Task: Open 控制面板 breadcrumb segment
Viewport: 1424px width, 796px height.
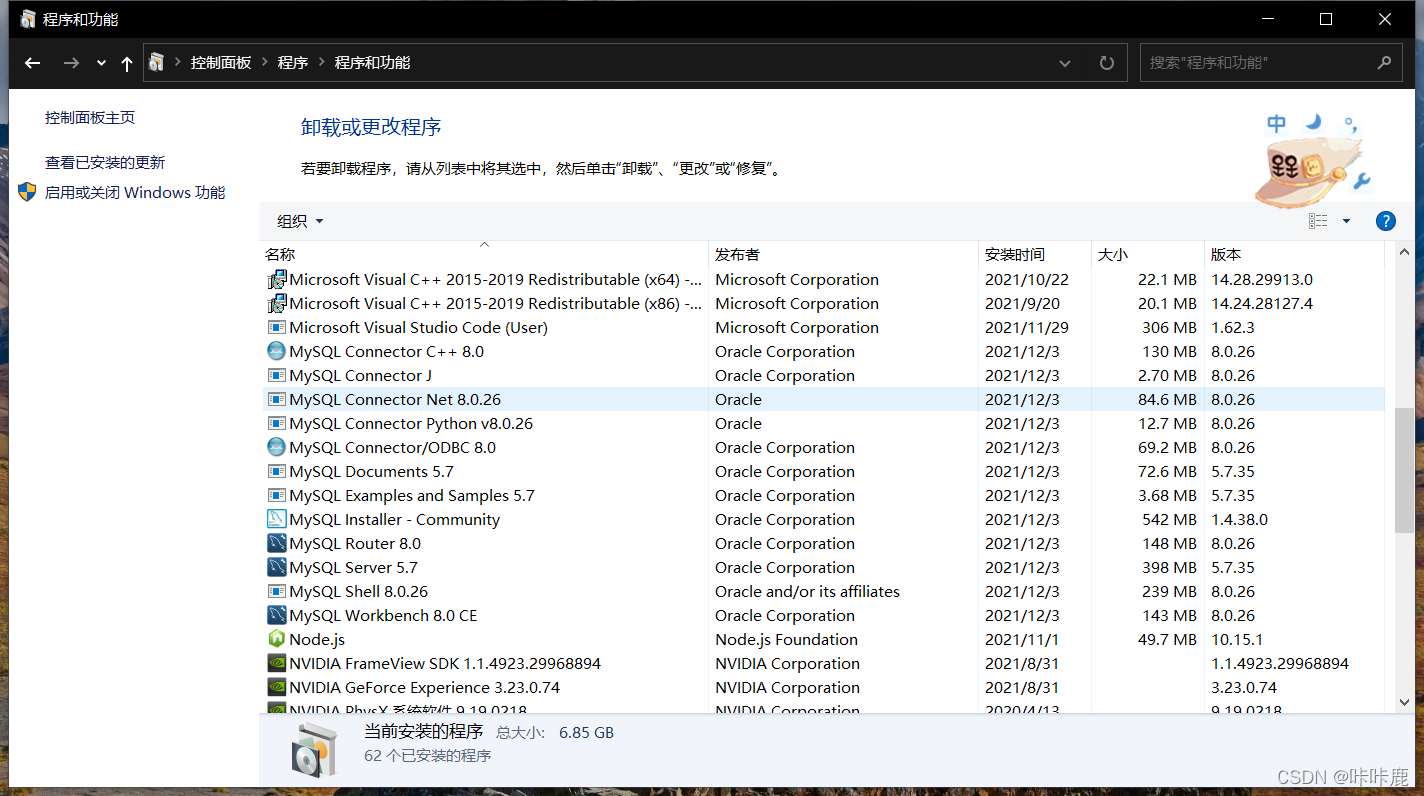Action: (x=221, y=62)
